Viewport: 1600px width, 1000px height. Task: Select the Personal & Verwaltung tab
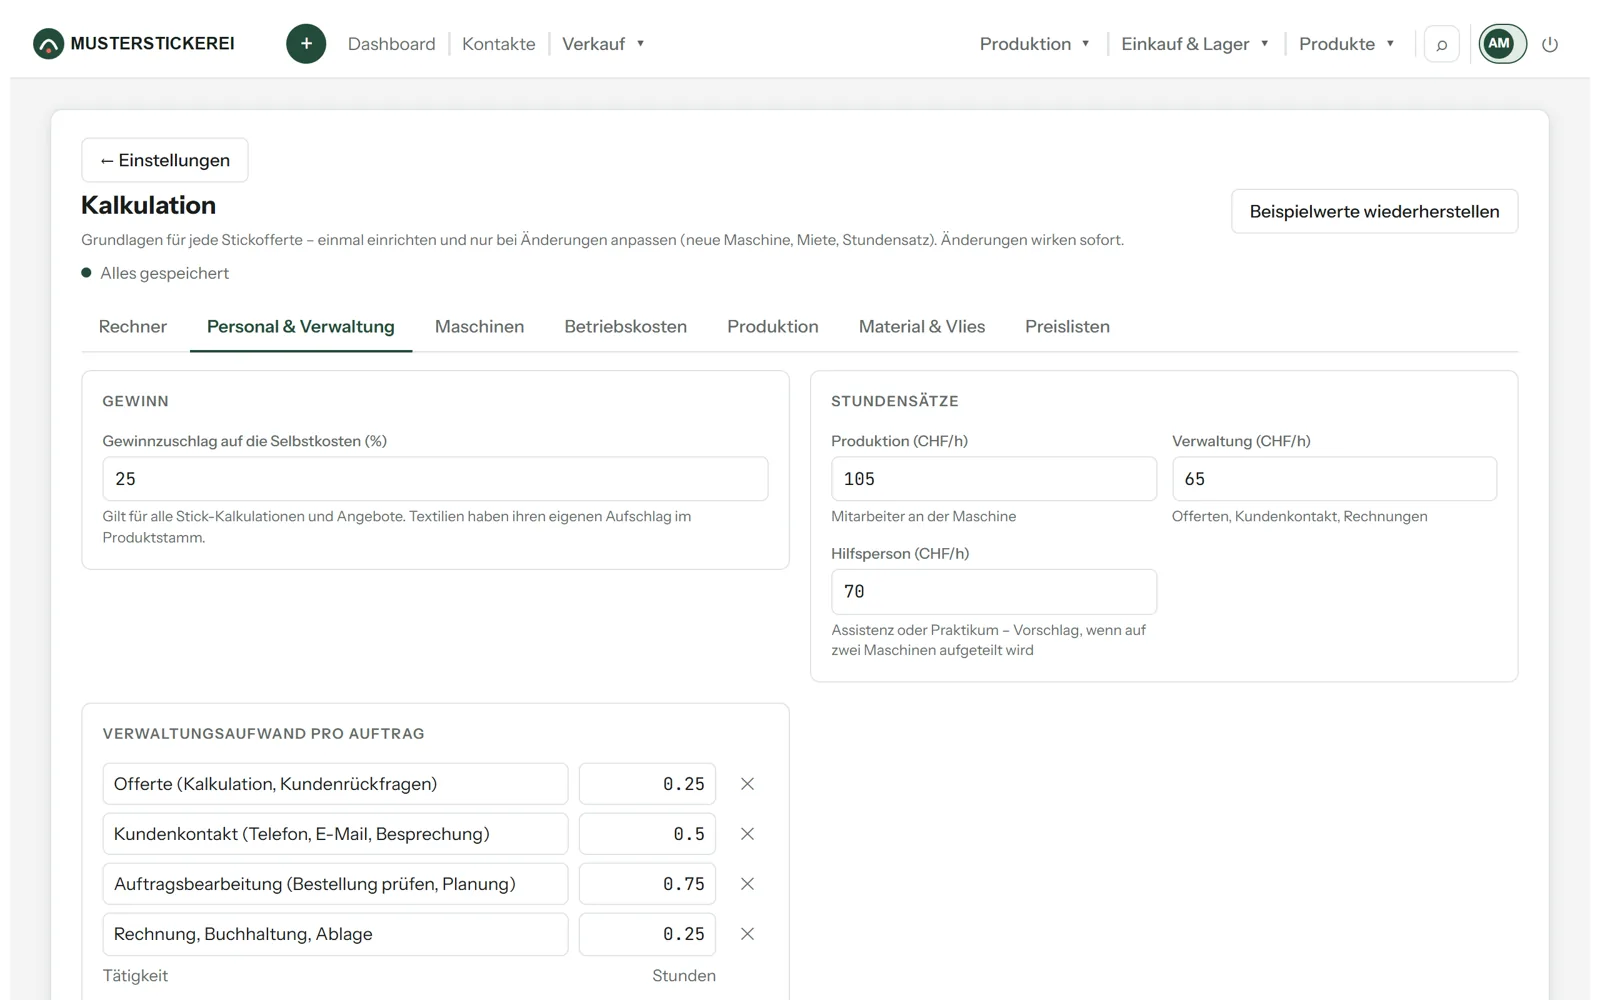tap(301, 327)
